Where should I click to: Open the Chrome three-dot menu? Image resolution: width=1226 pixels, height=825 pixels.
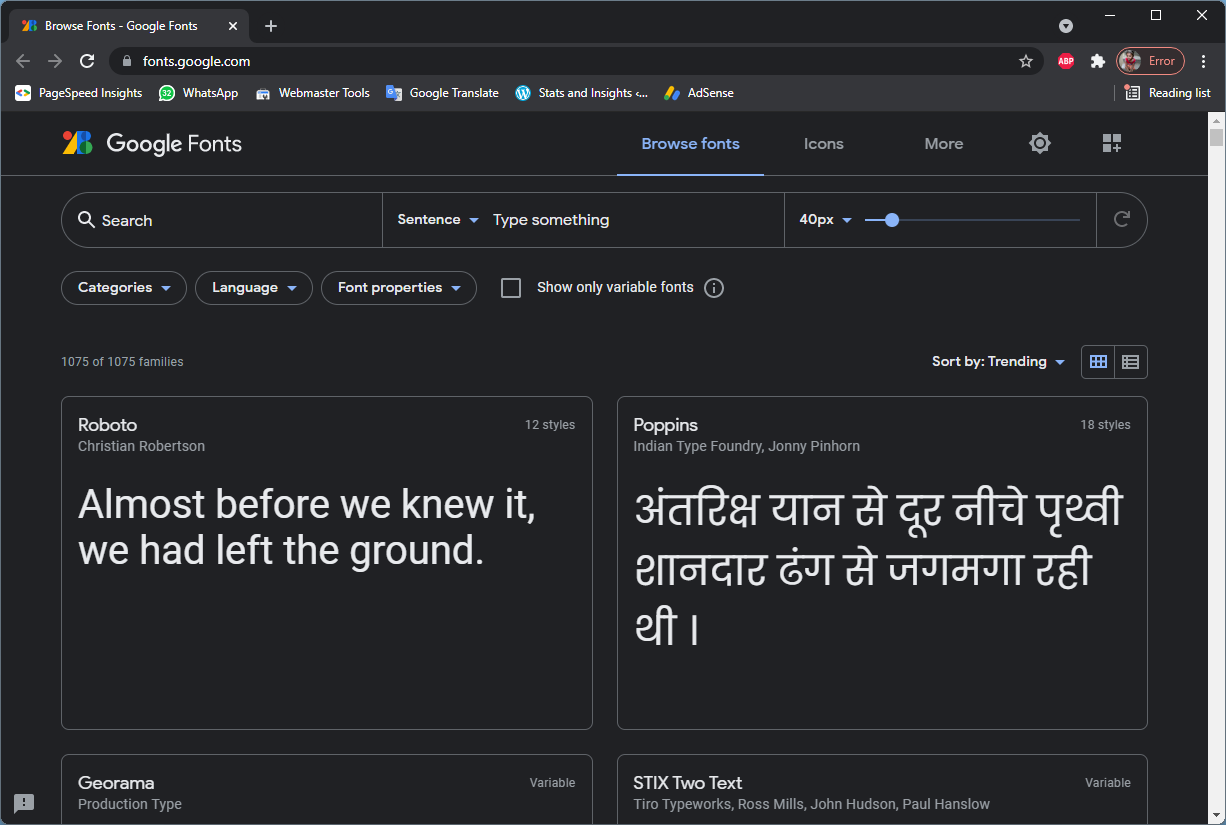pos(1204,61)
